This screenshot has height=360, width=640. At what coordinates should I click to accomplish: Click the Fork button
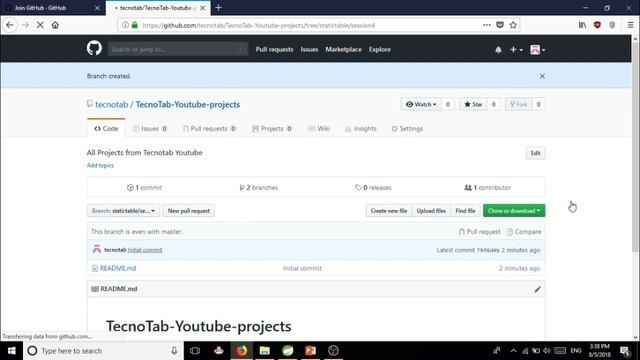click(518, 104)
